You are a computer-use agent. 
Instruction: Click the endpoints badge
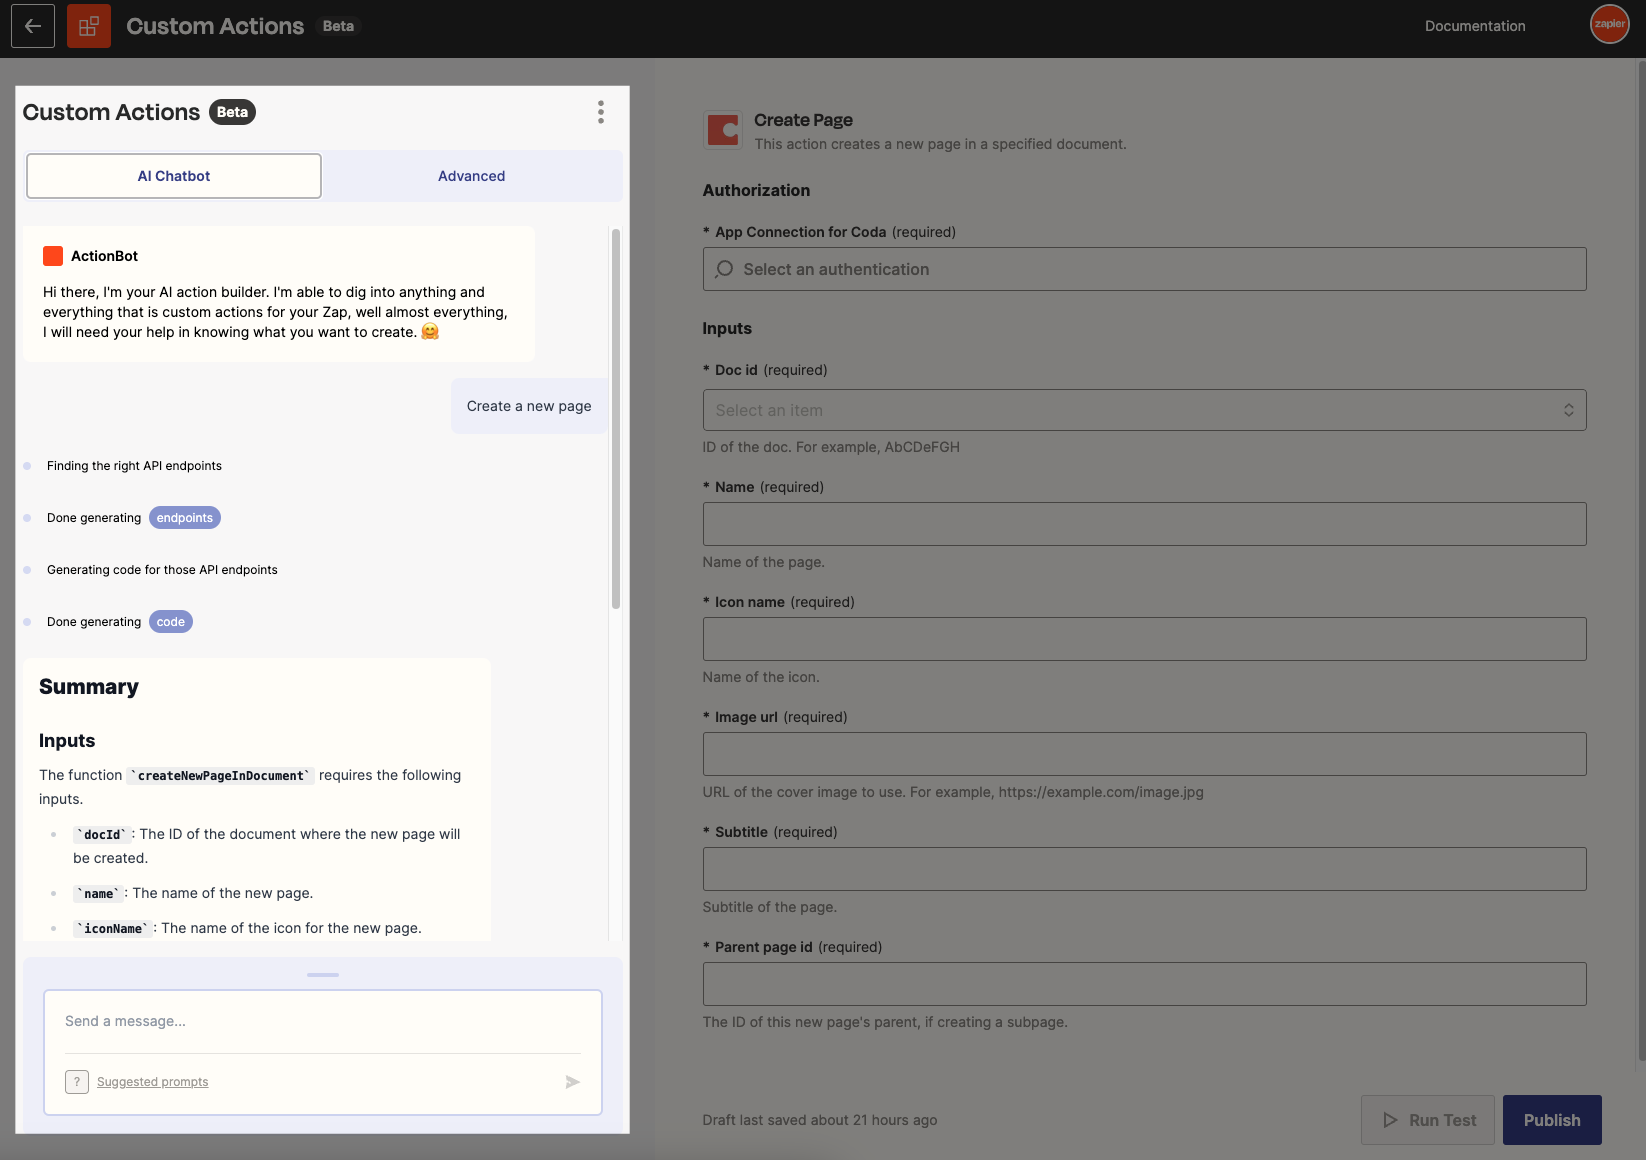pyautogui.click(x=185, y=518)
